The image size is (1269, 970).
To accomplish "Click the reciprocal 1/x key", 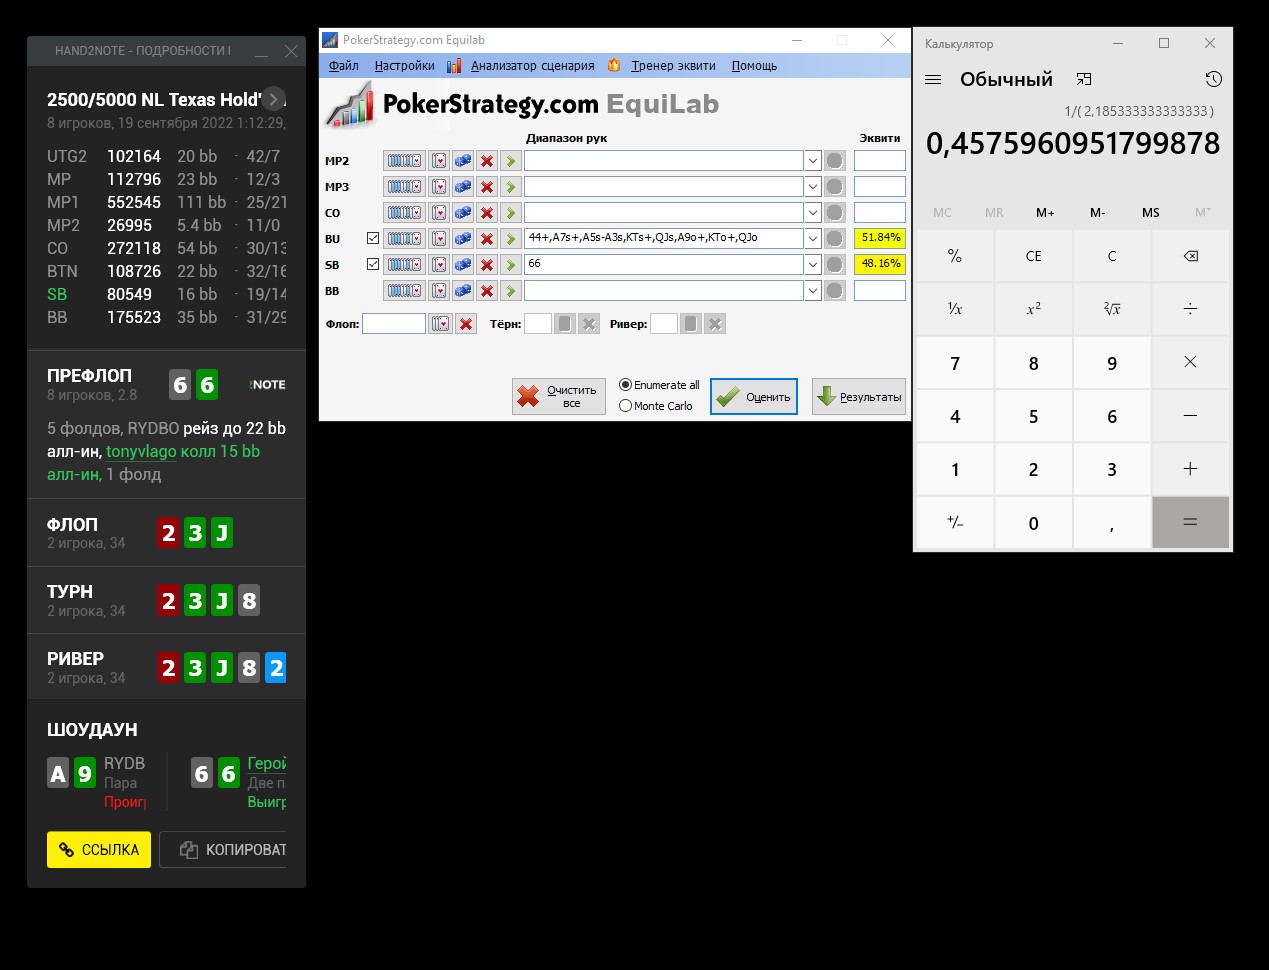I will [x=955, y=309].
